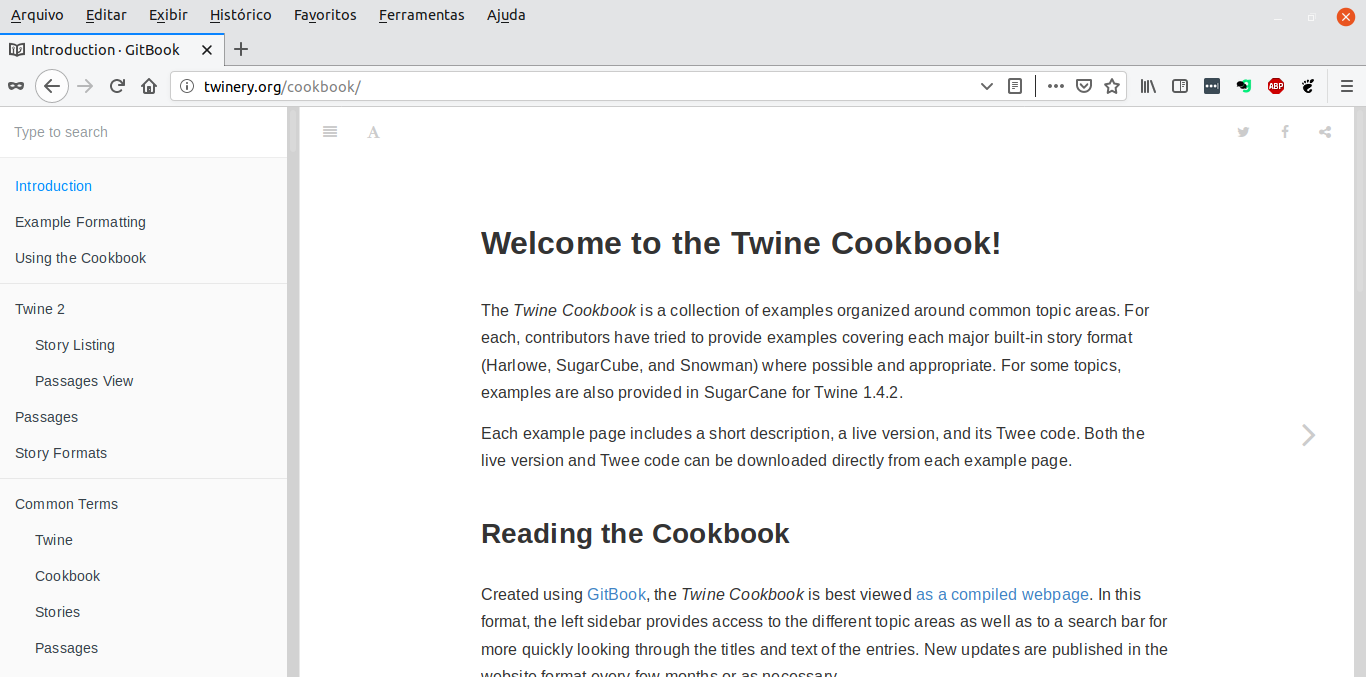This screenshot has width=1366, height=677.
Task: Open the Histórico menu
Action: [x=241, y=15]
